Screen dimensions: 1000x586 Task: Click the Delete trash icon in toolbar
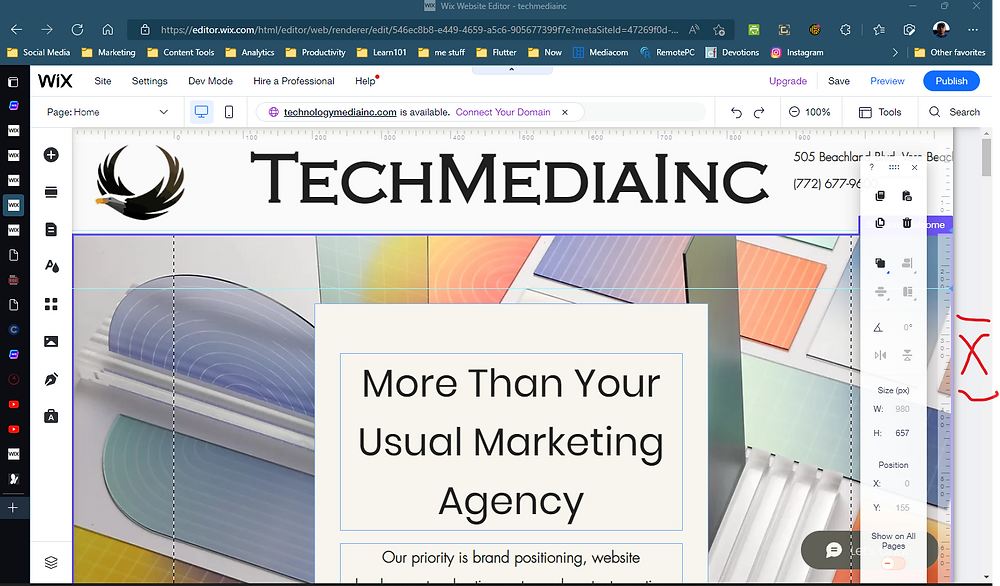907,223
